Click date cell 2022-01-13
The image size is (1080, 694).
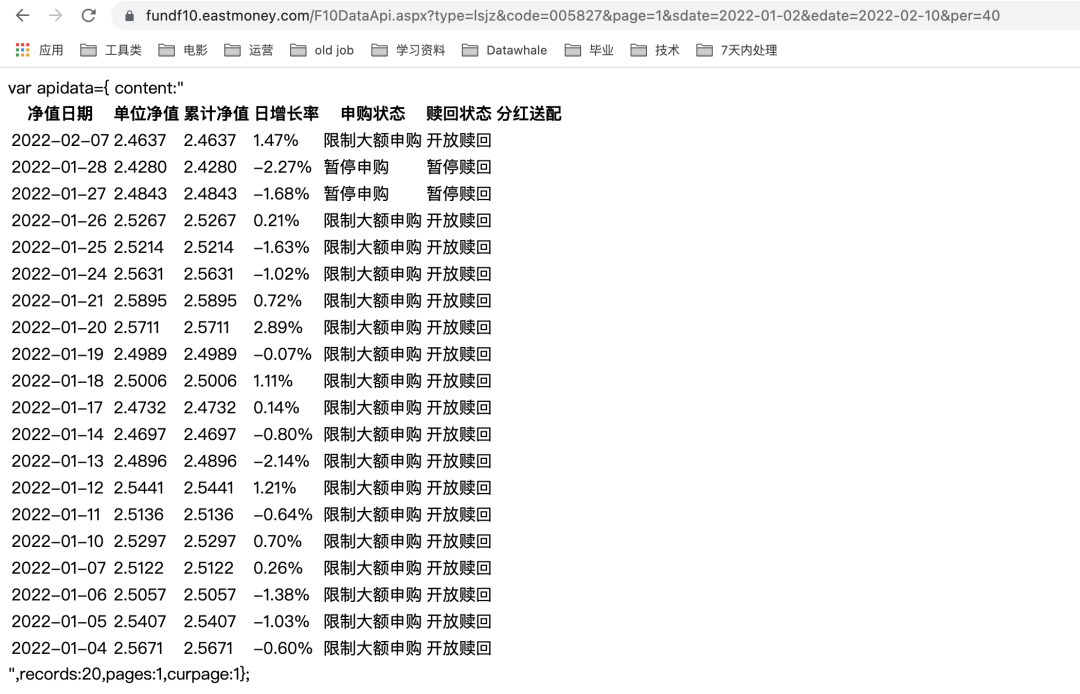[x=58, y=461]
